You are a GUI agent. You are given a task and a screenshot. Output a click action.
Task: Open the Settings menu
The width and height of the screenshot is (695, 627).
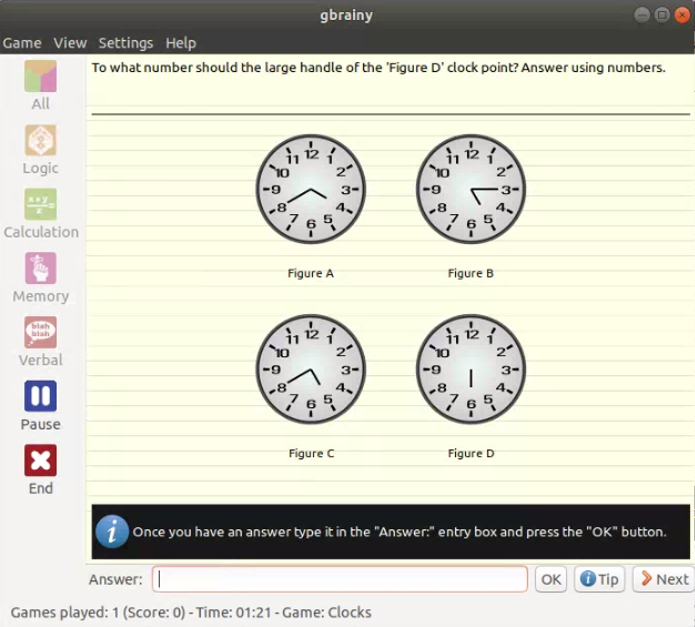[126, 43]
